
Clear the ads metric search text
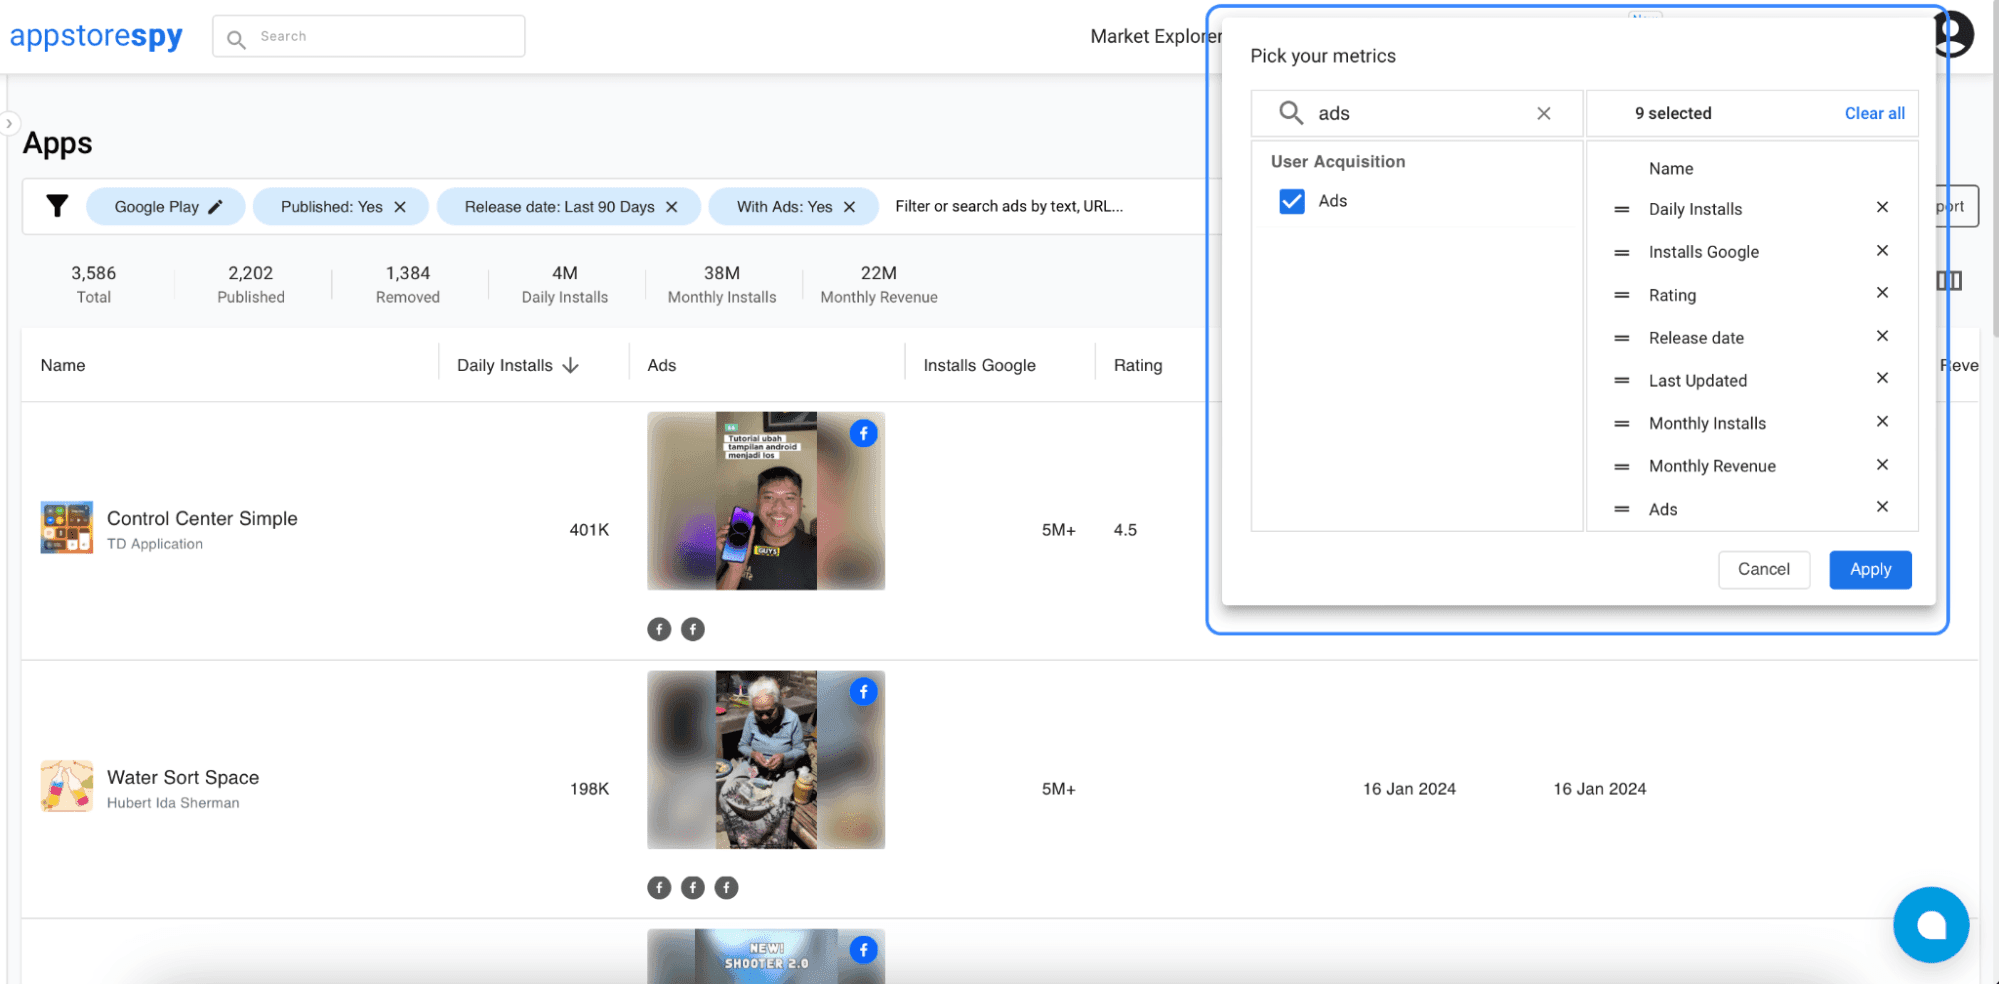click(1543, 114)
